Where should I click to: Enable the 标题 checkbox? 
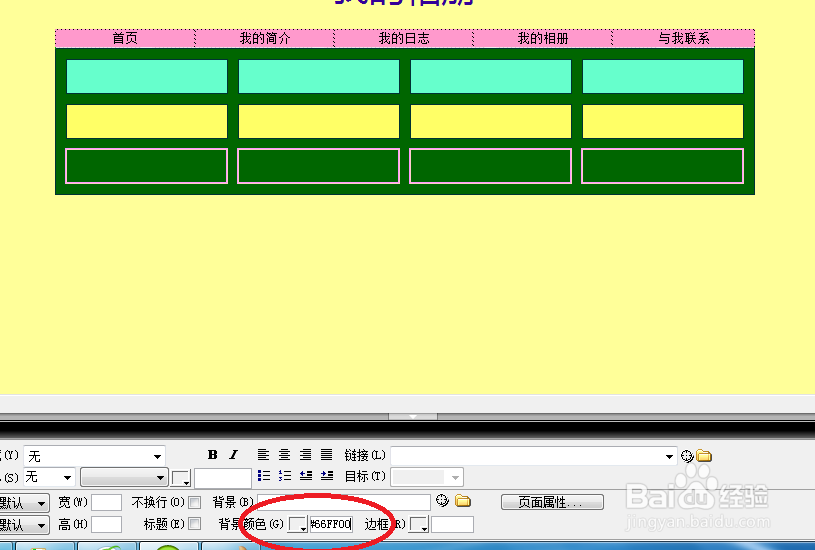click(x=195, y=523)
